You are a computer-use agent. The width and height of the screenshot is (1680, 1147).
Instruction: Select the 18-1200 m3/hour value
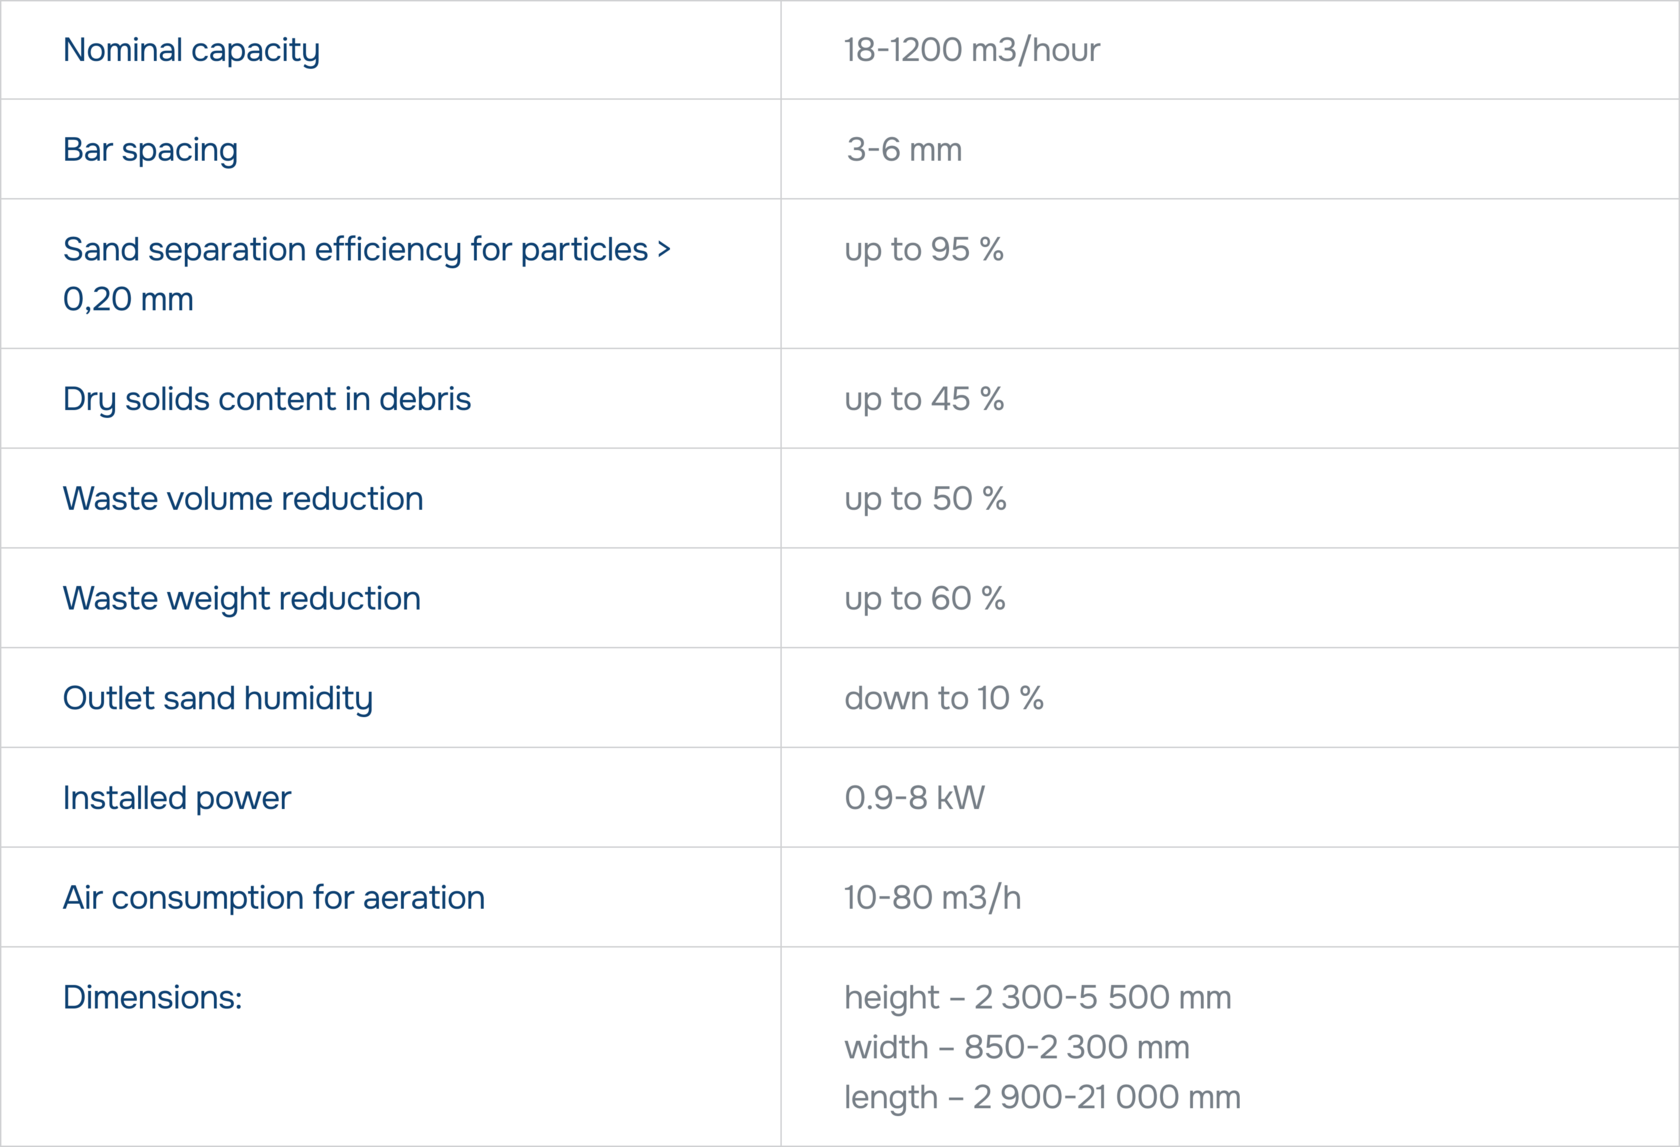[971, 50]
